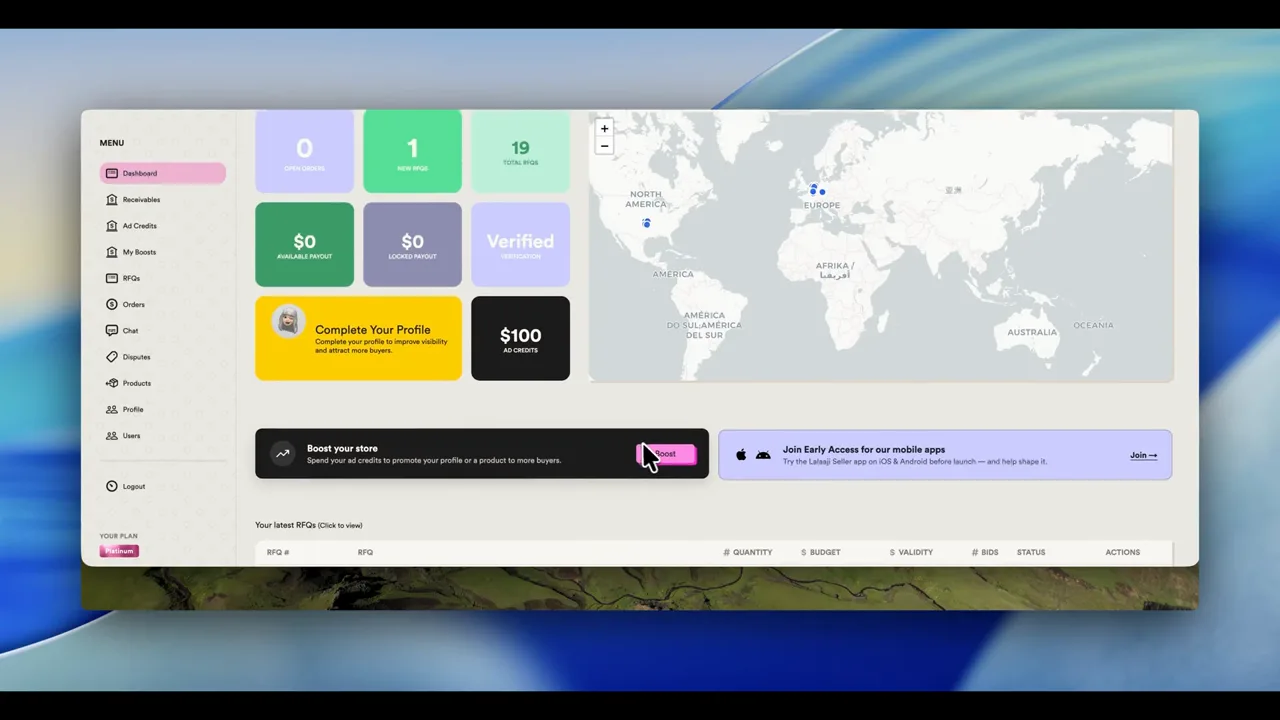The width and height of the screenshot is (1280, 720).
Task: Click the New RFQs tile showing 1
Action: [x=412, y=152]
